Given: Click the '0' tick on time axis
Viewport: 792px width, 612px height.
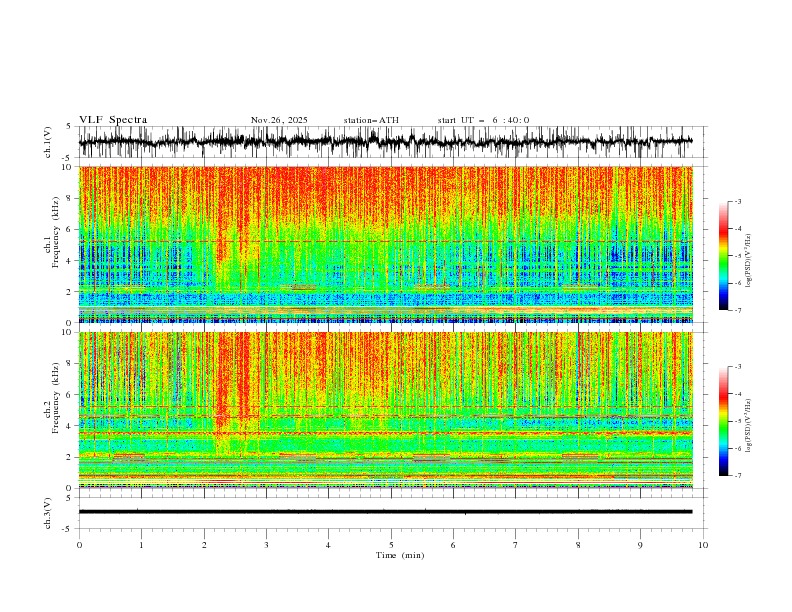Looking at the screenshot, I should click(x=79, y=545).
